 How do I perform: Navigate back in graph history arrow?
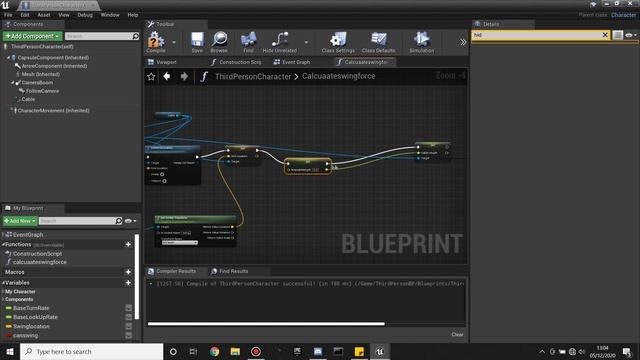click(x=167, y=76)
